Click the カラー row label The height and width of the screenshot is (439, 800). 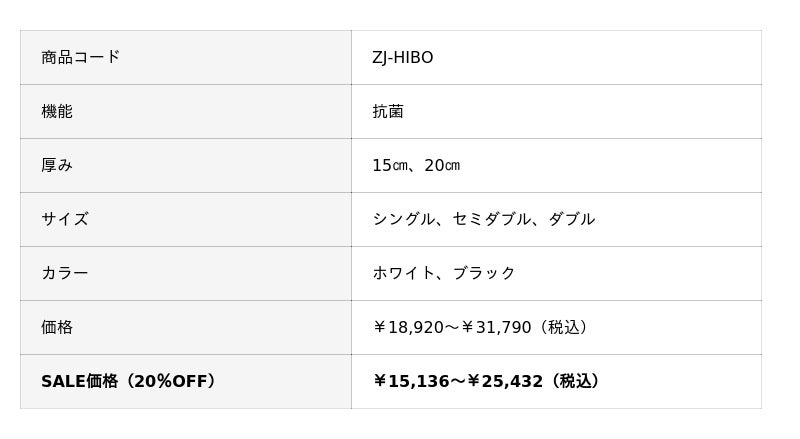pyautogui.click(x=65, y=273)
